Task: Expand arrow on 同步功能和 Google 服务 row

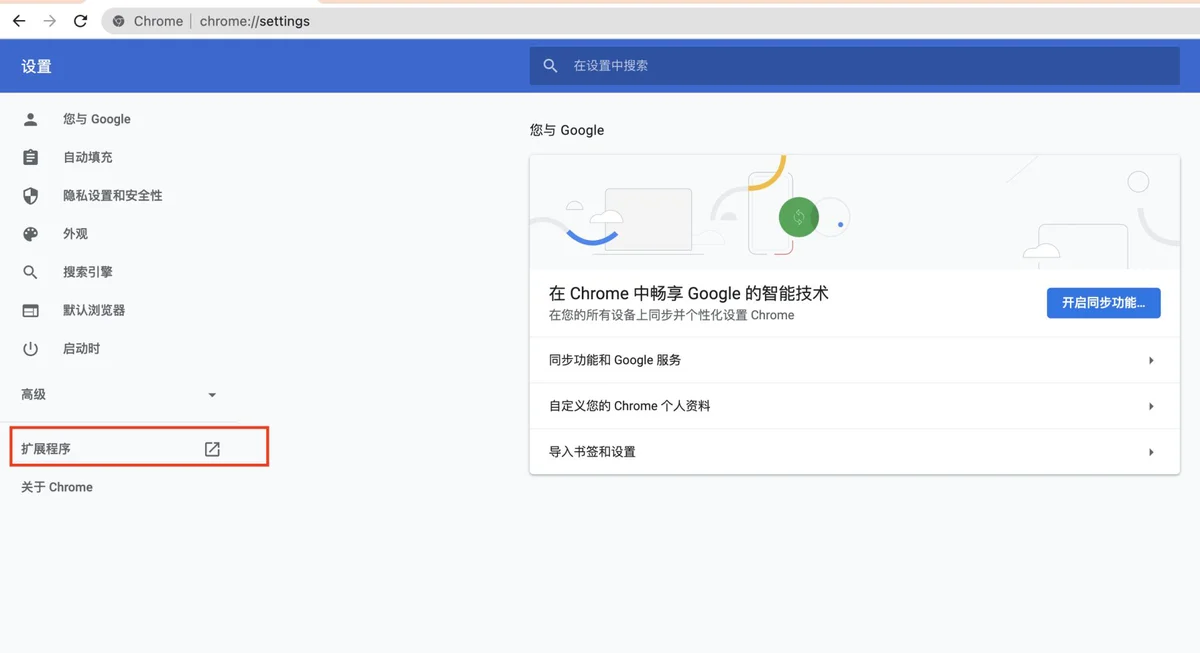Action: pyautogui.click(x=1151, y=360)
